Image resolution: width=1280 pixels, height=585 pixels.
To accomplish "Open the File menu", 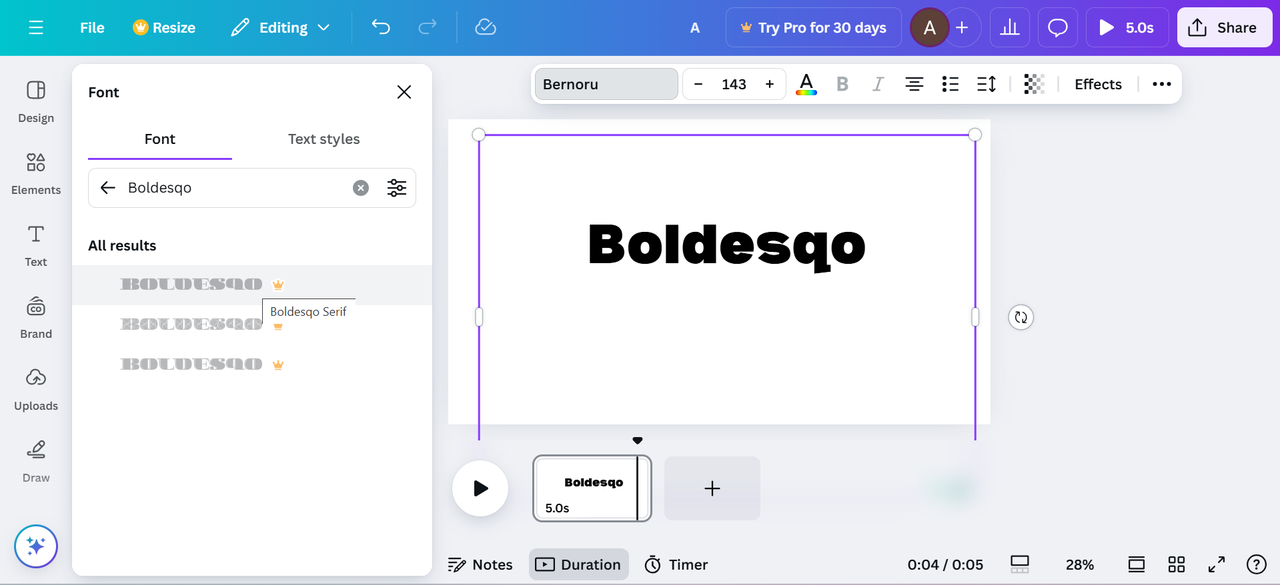I will pyautogui.click(x=92, y=28).
